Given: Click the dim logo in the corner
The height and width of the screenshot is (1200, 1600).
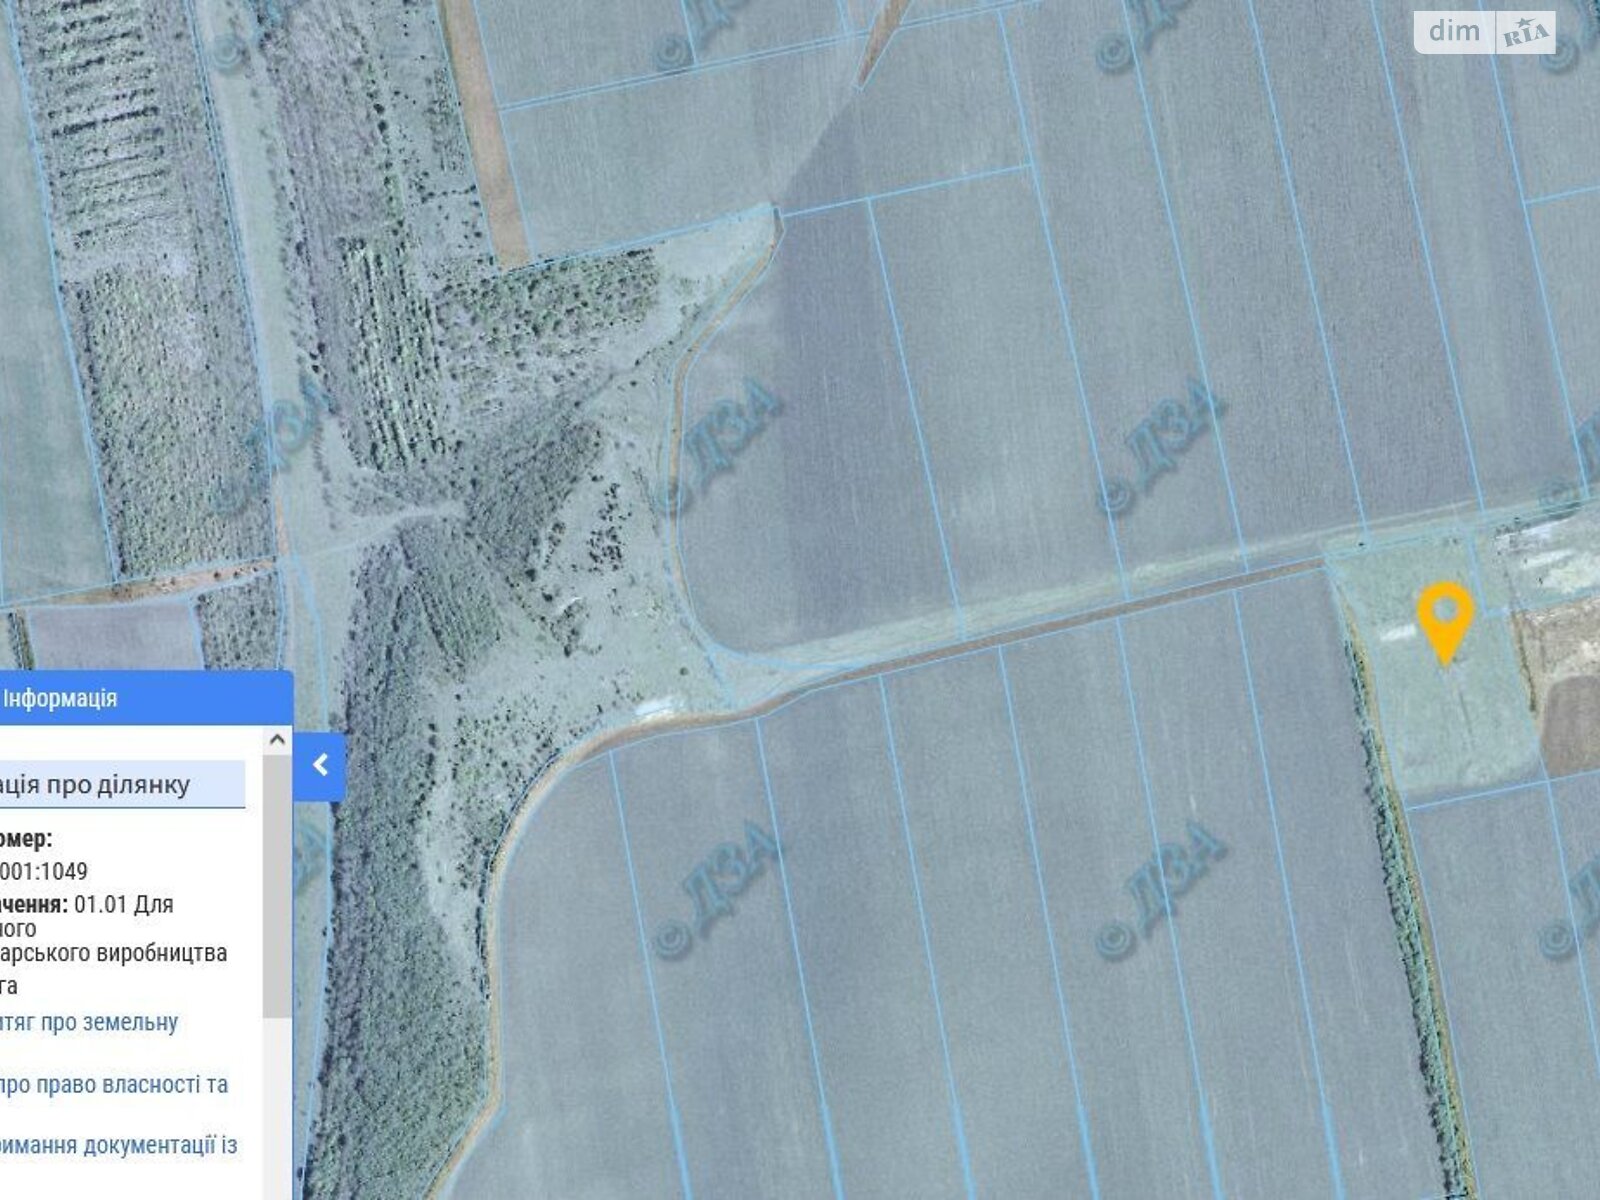Looking at the screenshot, I should [x=1454, y=32].
